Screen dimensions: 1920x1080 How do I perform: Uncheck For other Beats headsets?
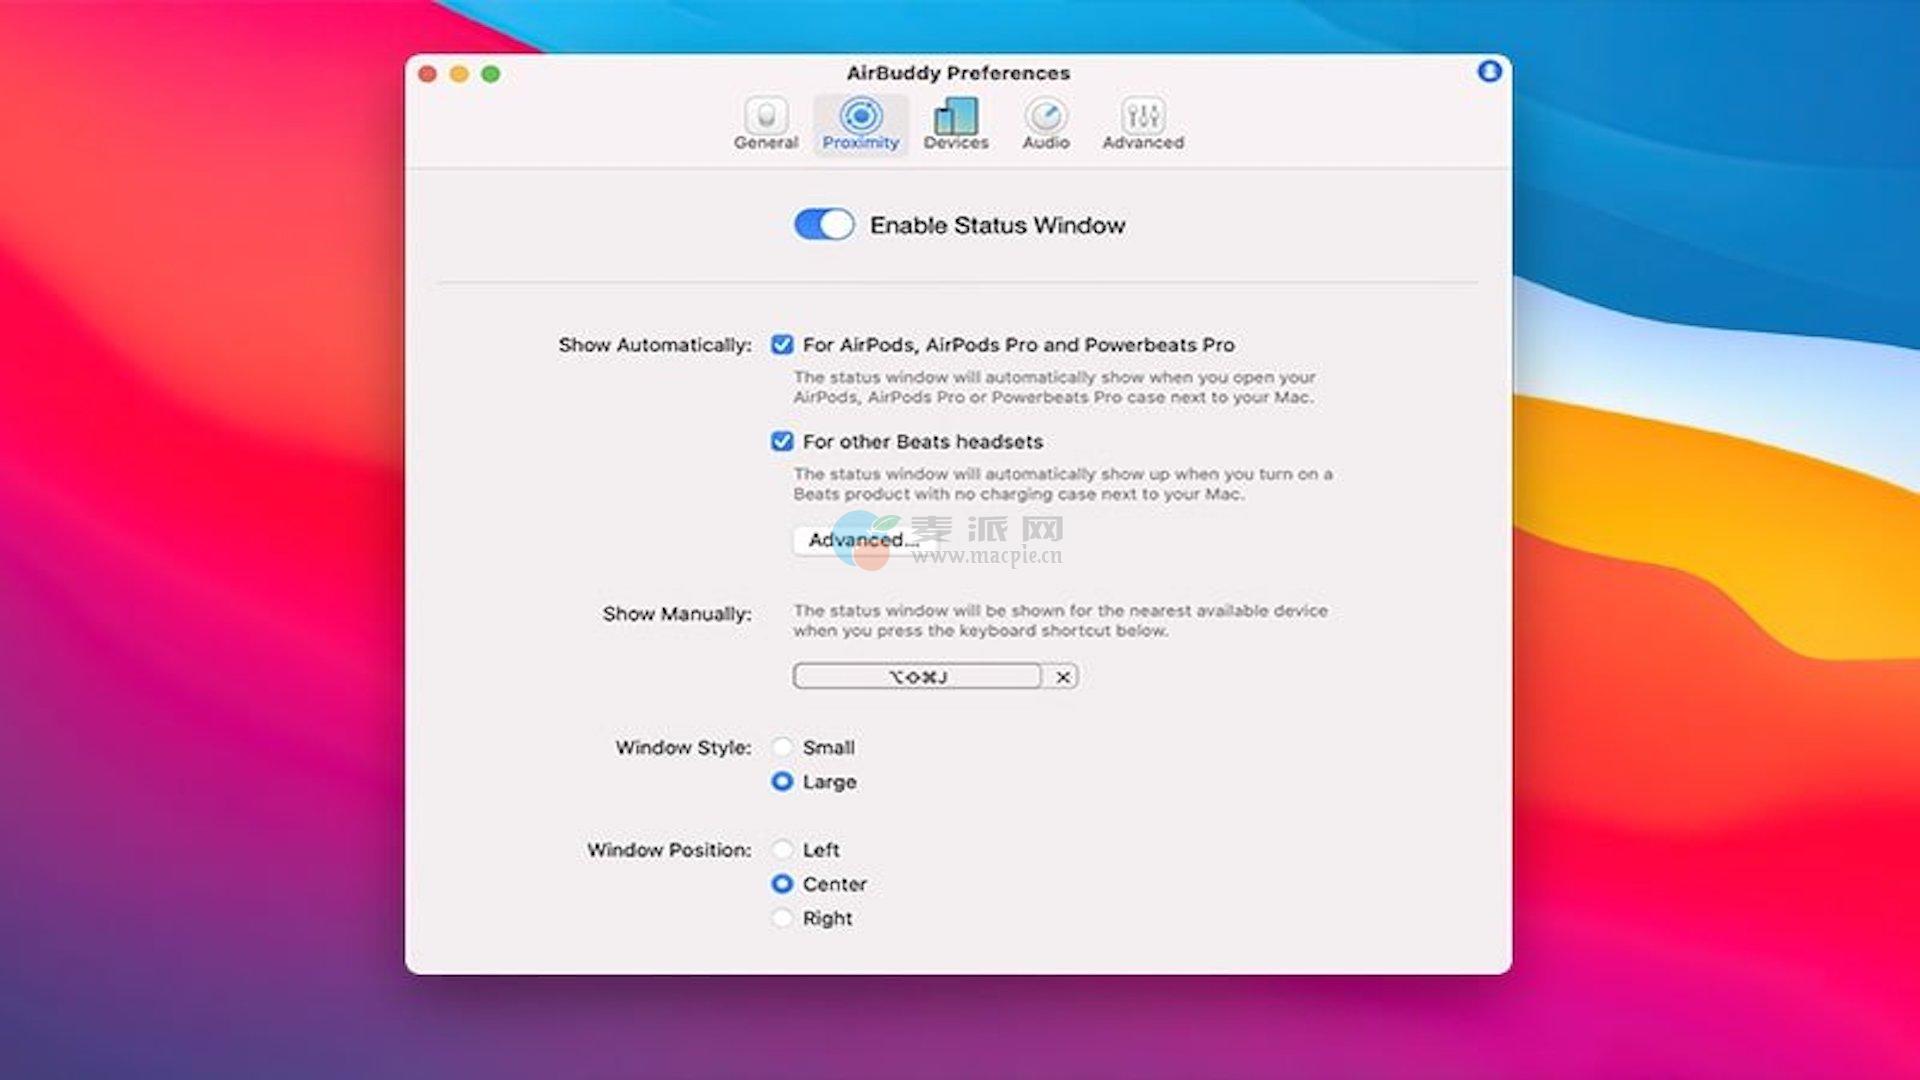(x=782, y=441)
